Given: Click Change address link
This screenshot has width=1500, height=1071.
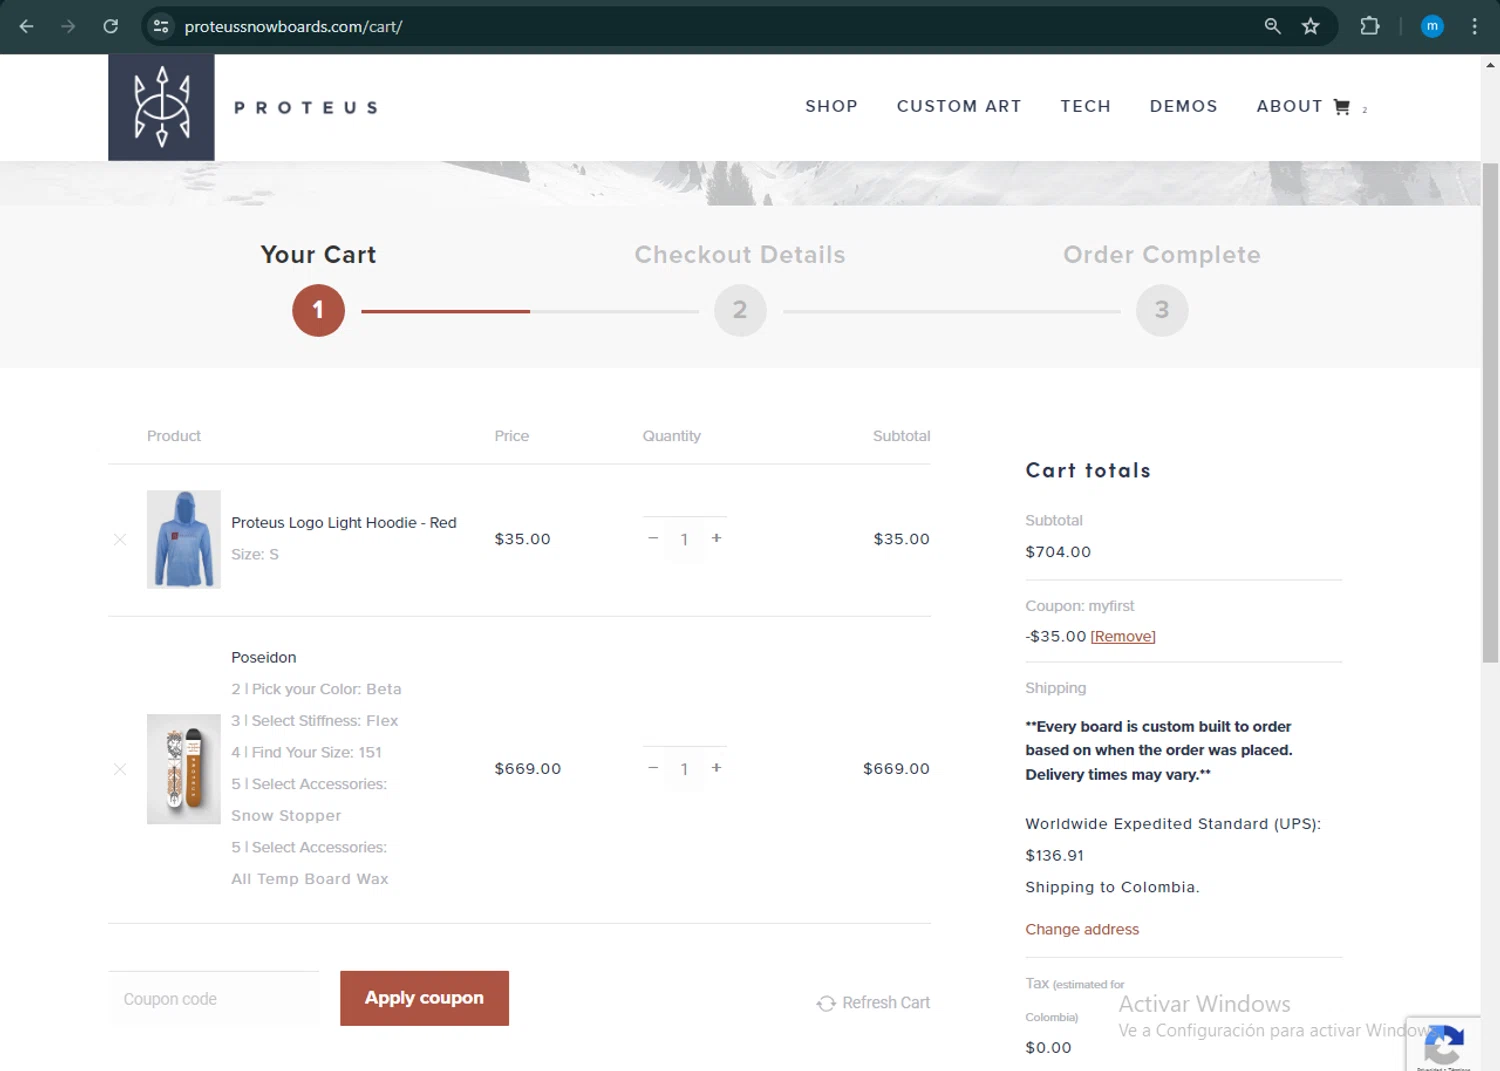Looking at the screenshot, I should pyautogui.click(x=1082, y=929).
